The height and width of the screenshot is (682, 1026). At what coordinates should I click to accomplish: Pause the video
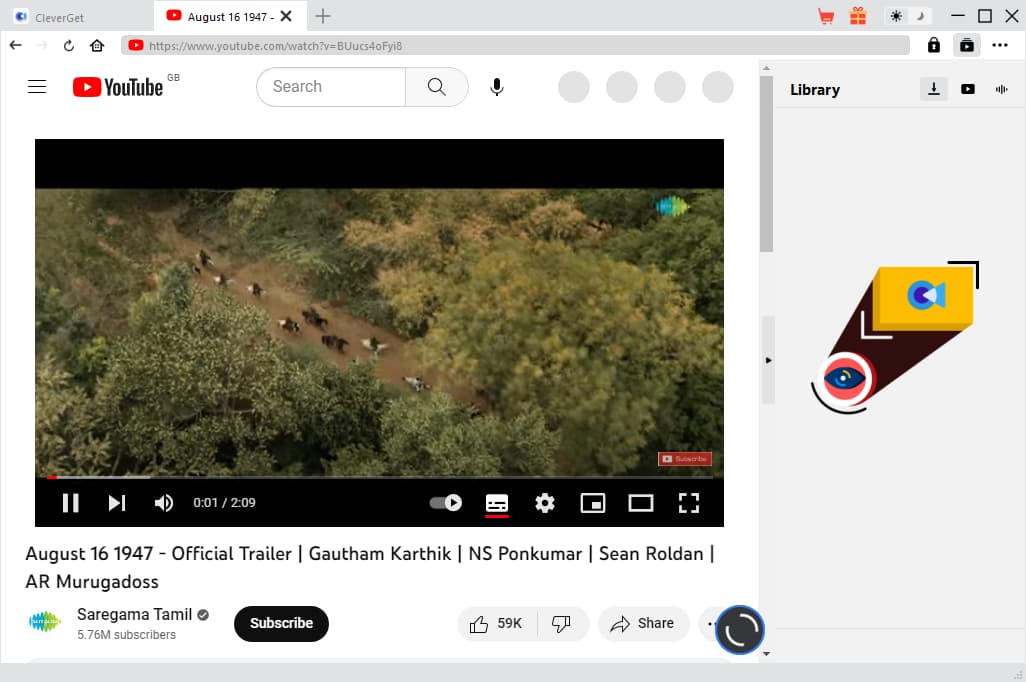(x=71, y=503)
